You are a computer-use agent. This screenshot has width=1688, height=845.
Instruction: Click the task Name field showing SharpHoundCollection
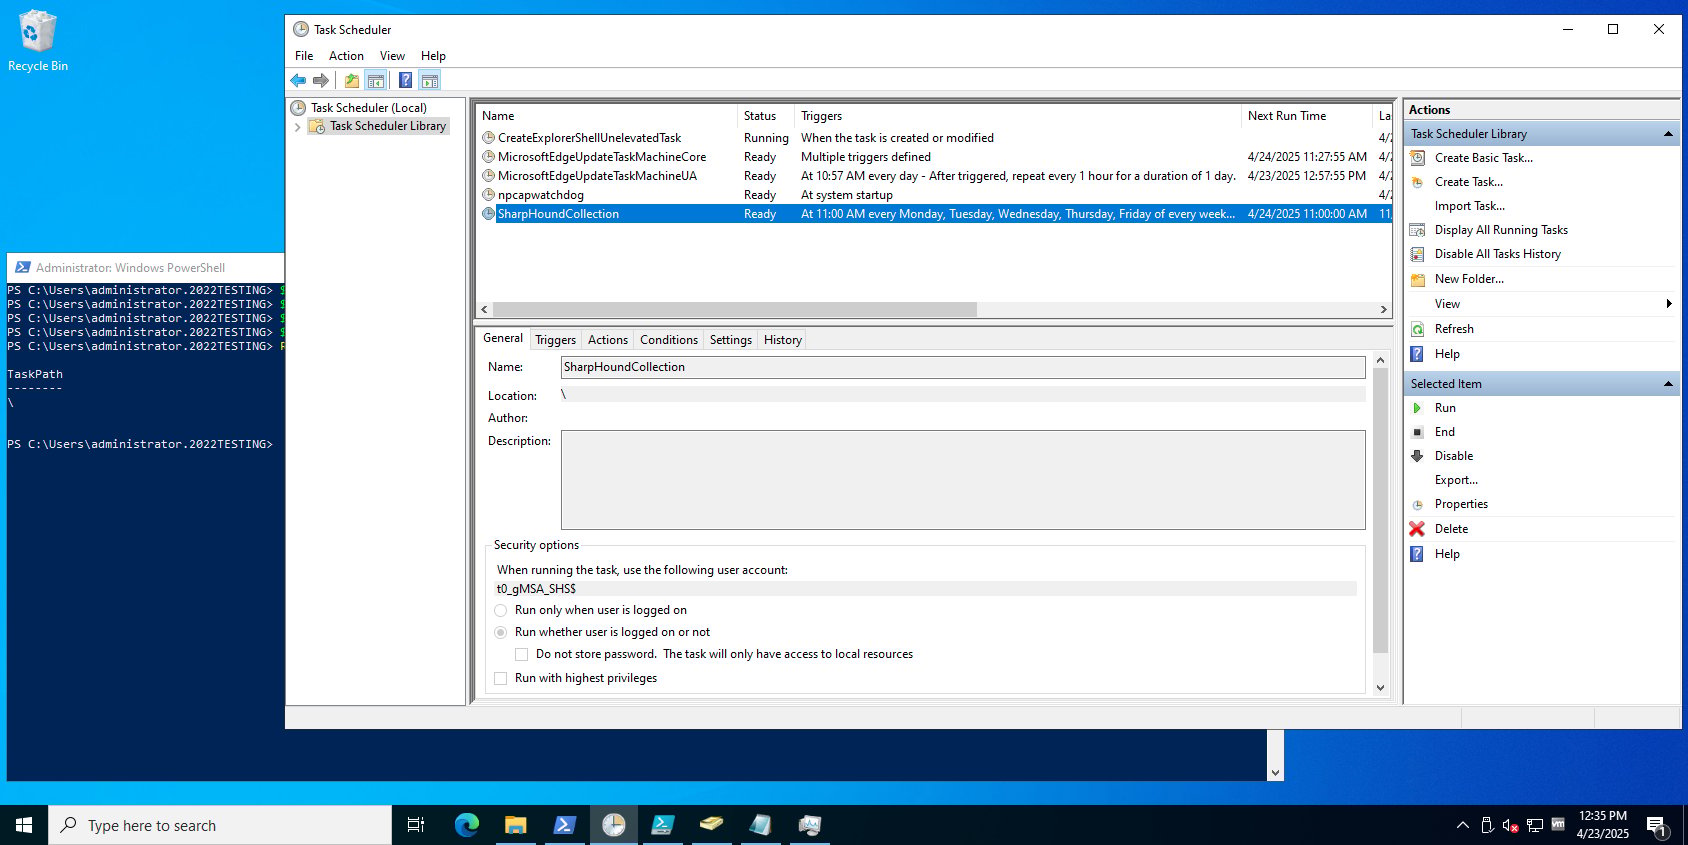point(963,367)
